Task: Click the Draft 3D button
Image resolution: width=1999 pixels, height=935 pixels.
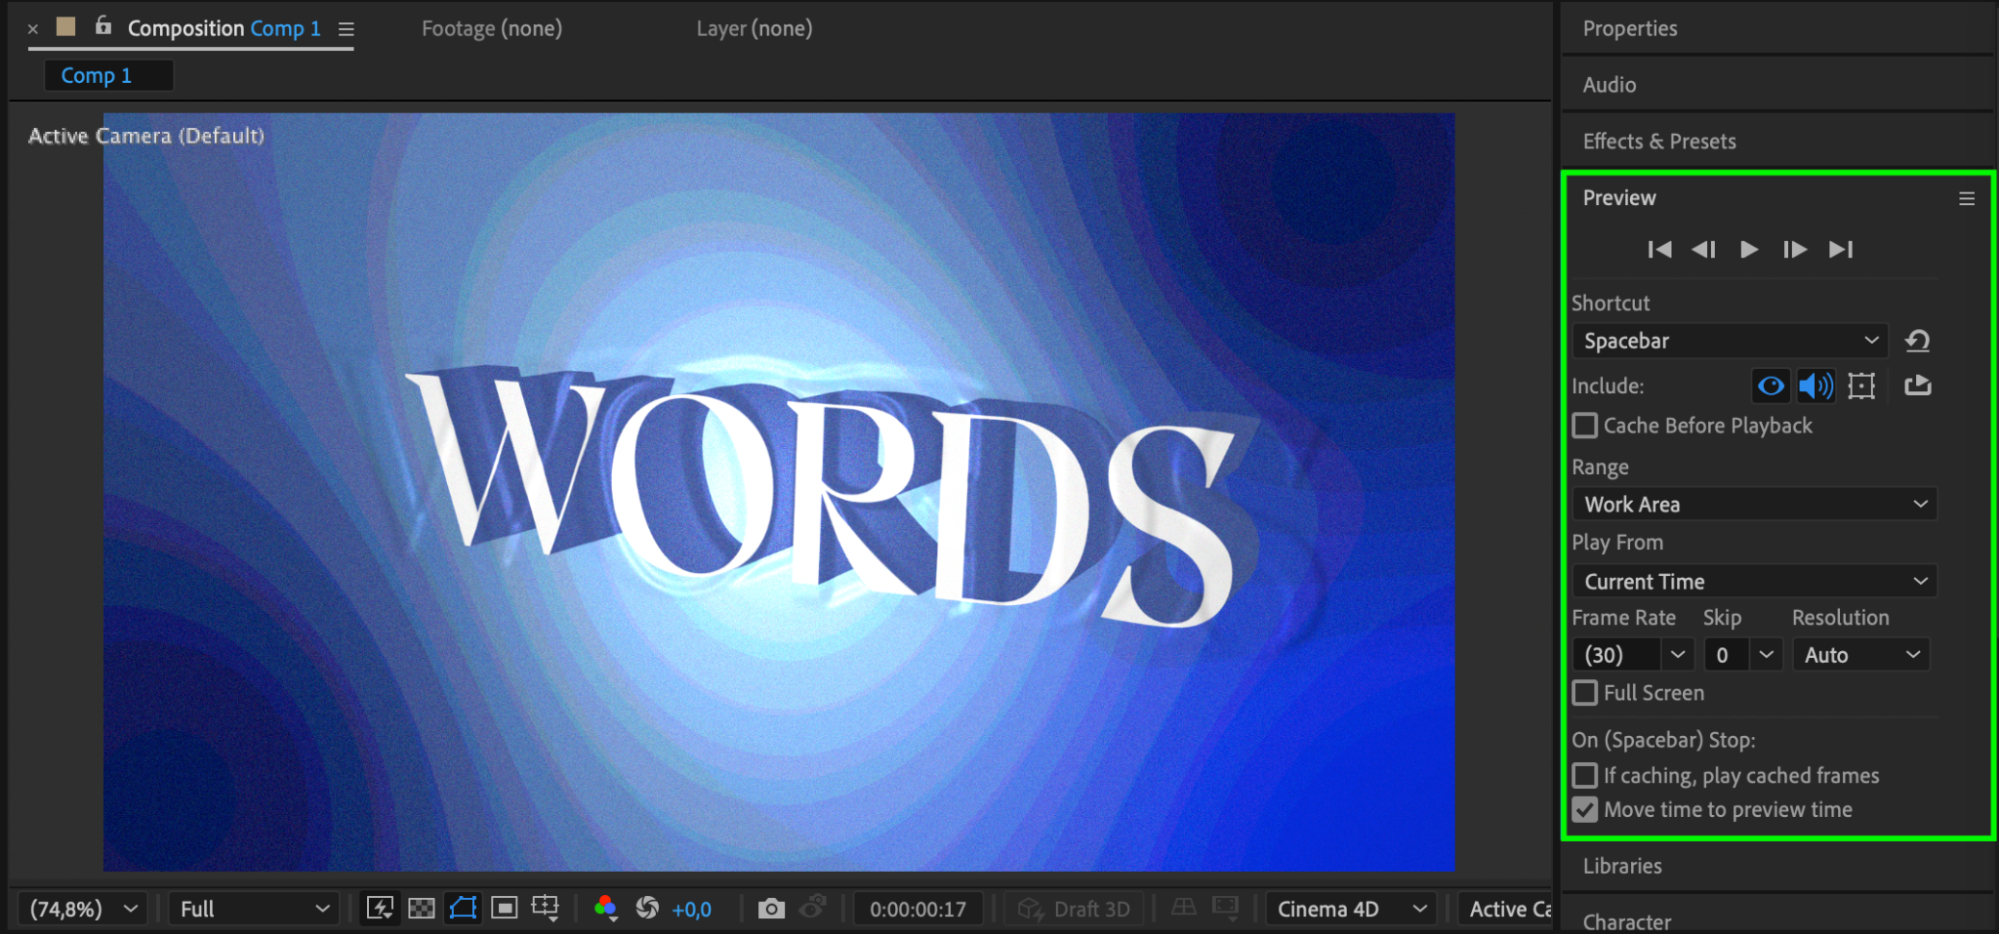Action: pyautogui.click(x=1074, y=909)
